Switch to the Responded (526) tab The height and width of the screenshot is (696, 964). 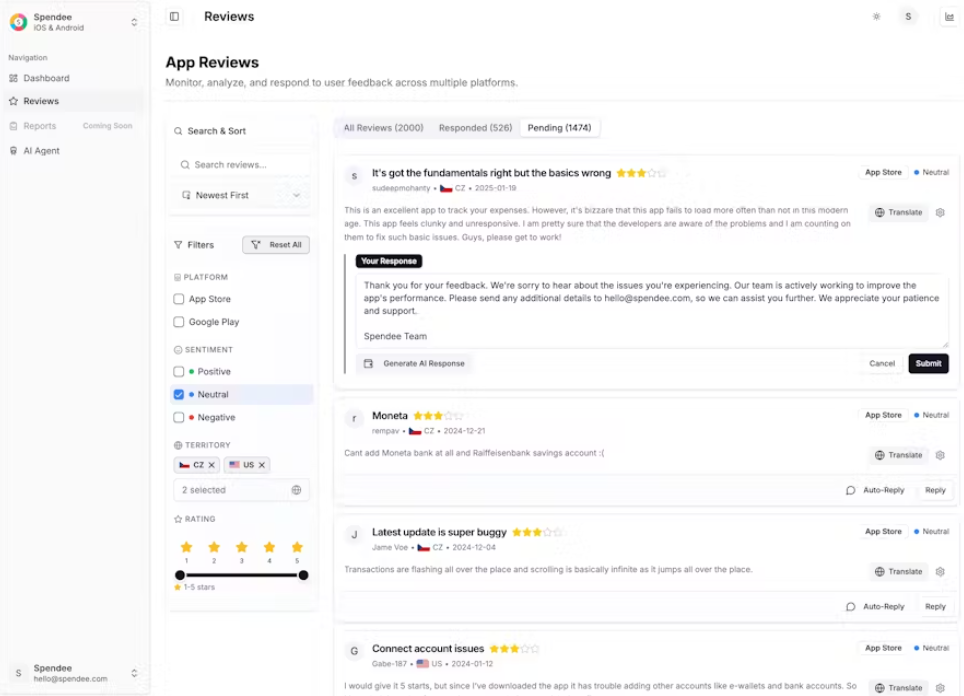(475, 128)
